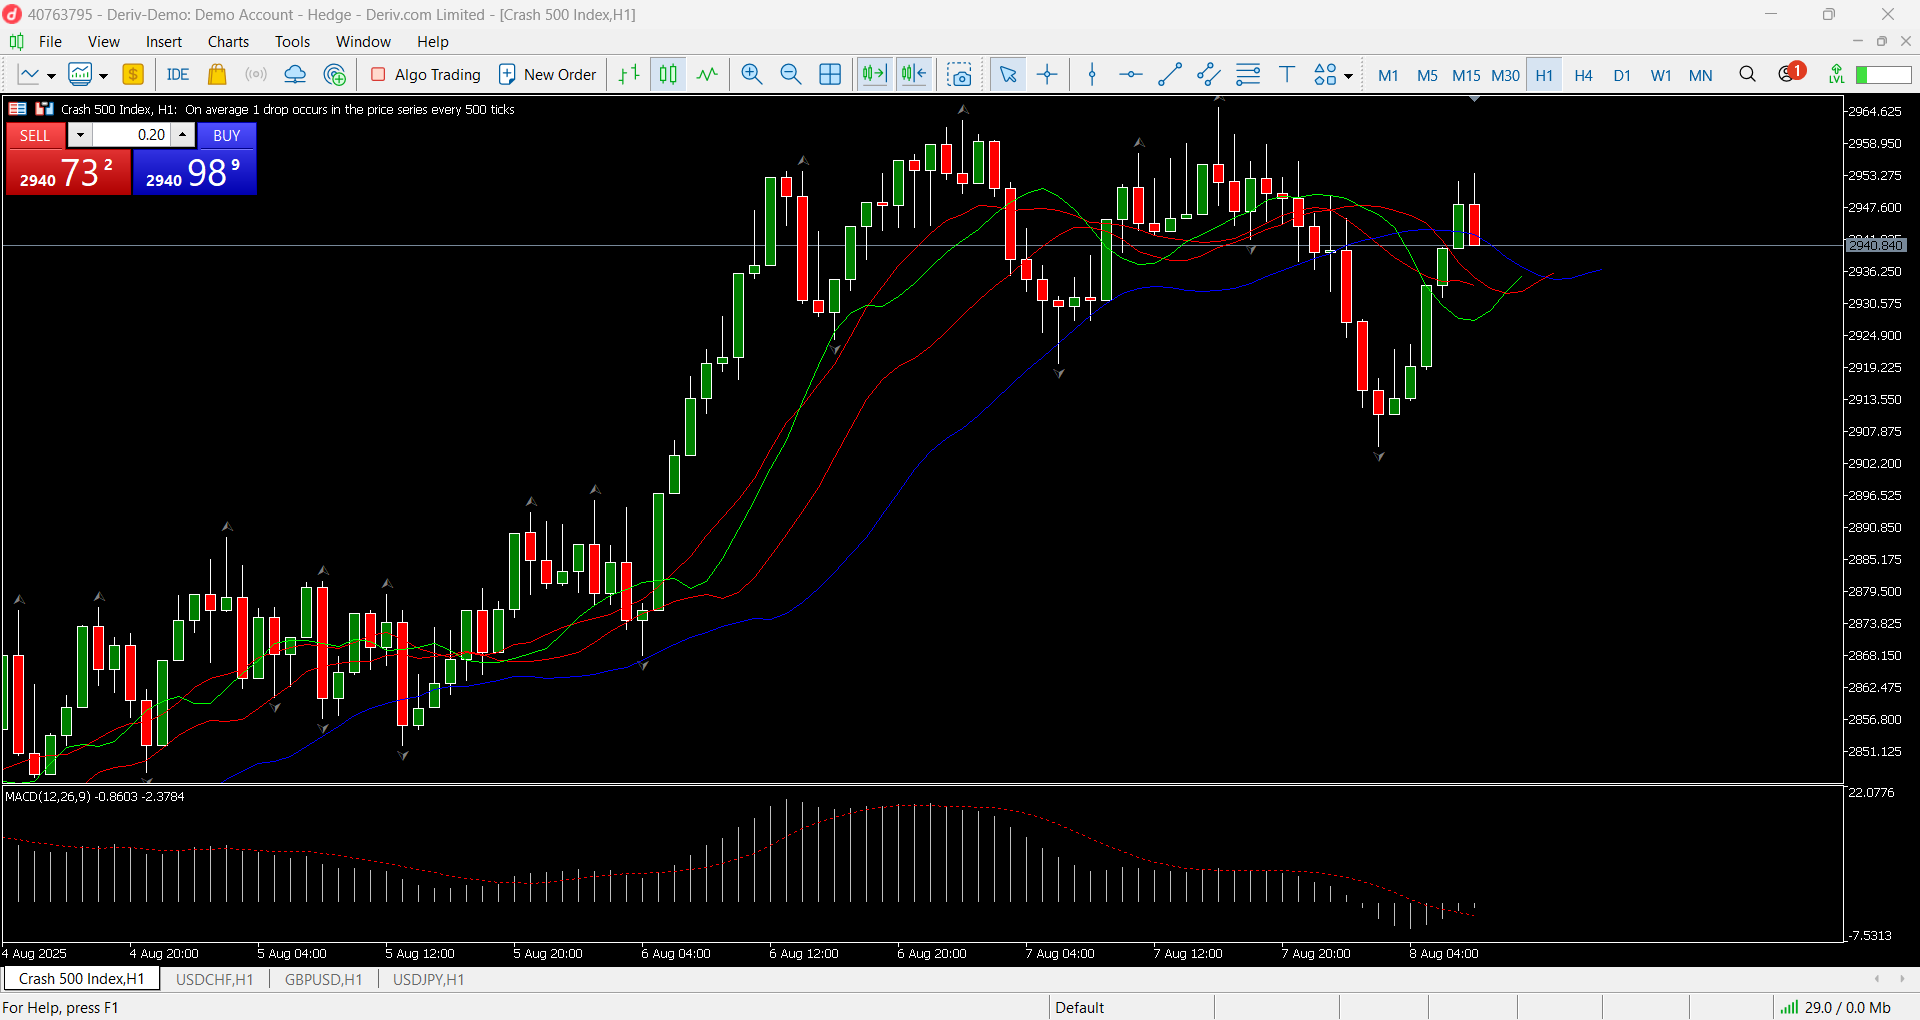Select the Fibonacci retracement tool
1920x1020 pixels.
coord(1248,75)
